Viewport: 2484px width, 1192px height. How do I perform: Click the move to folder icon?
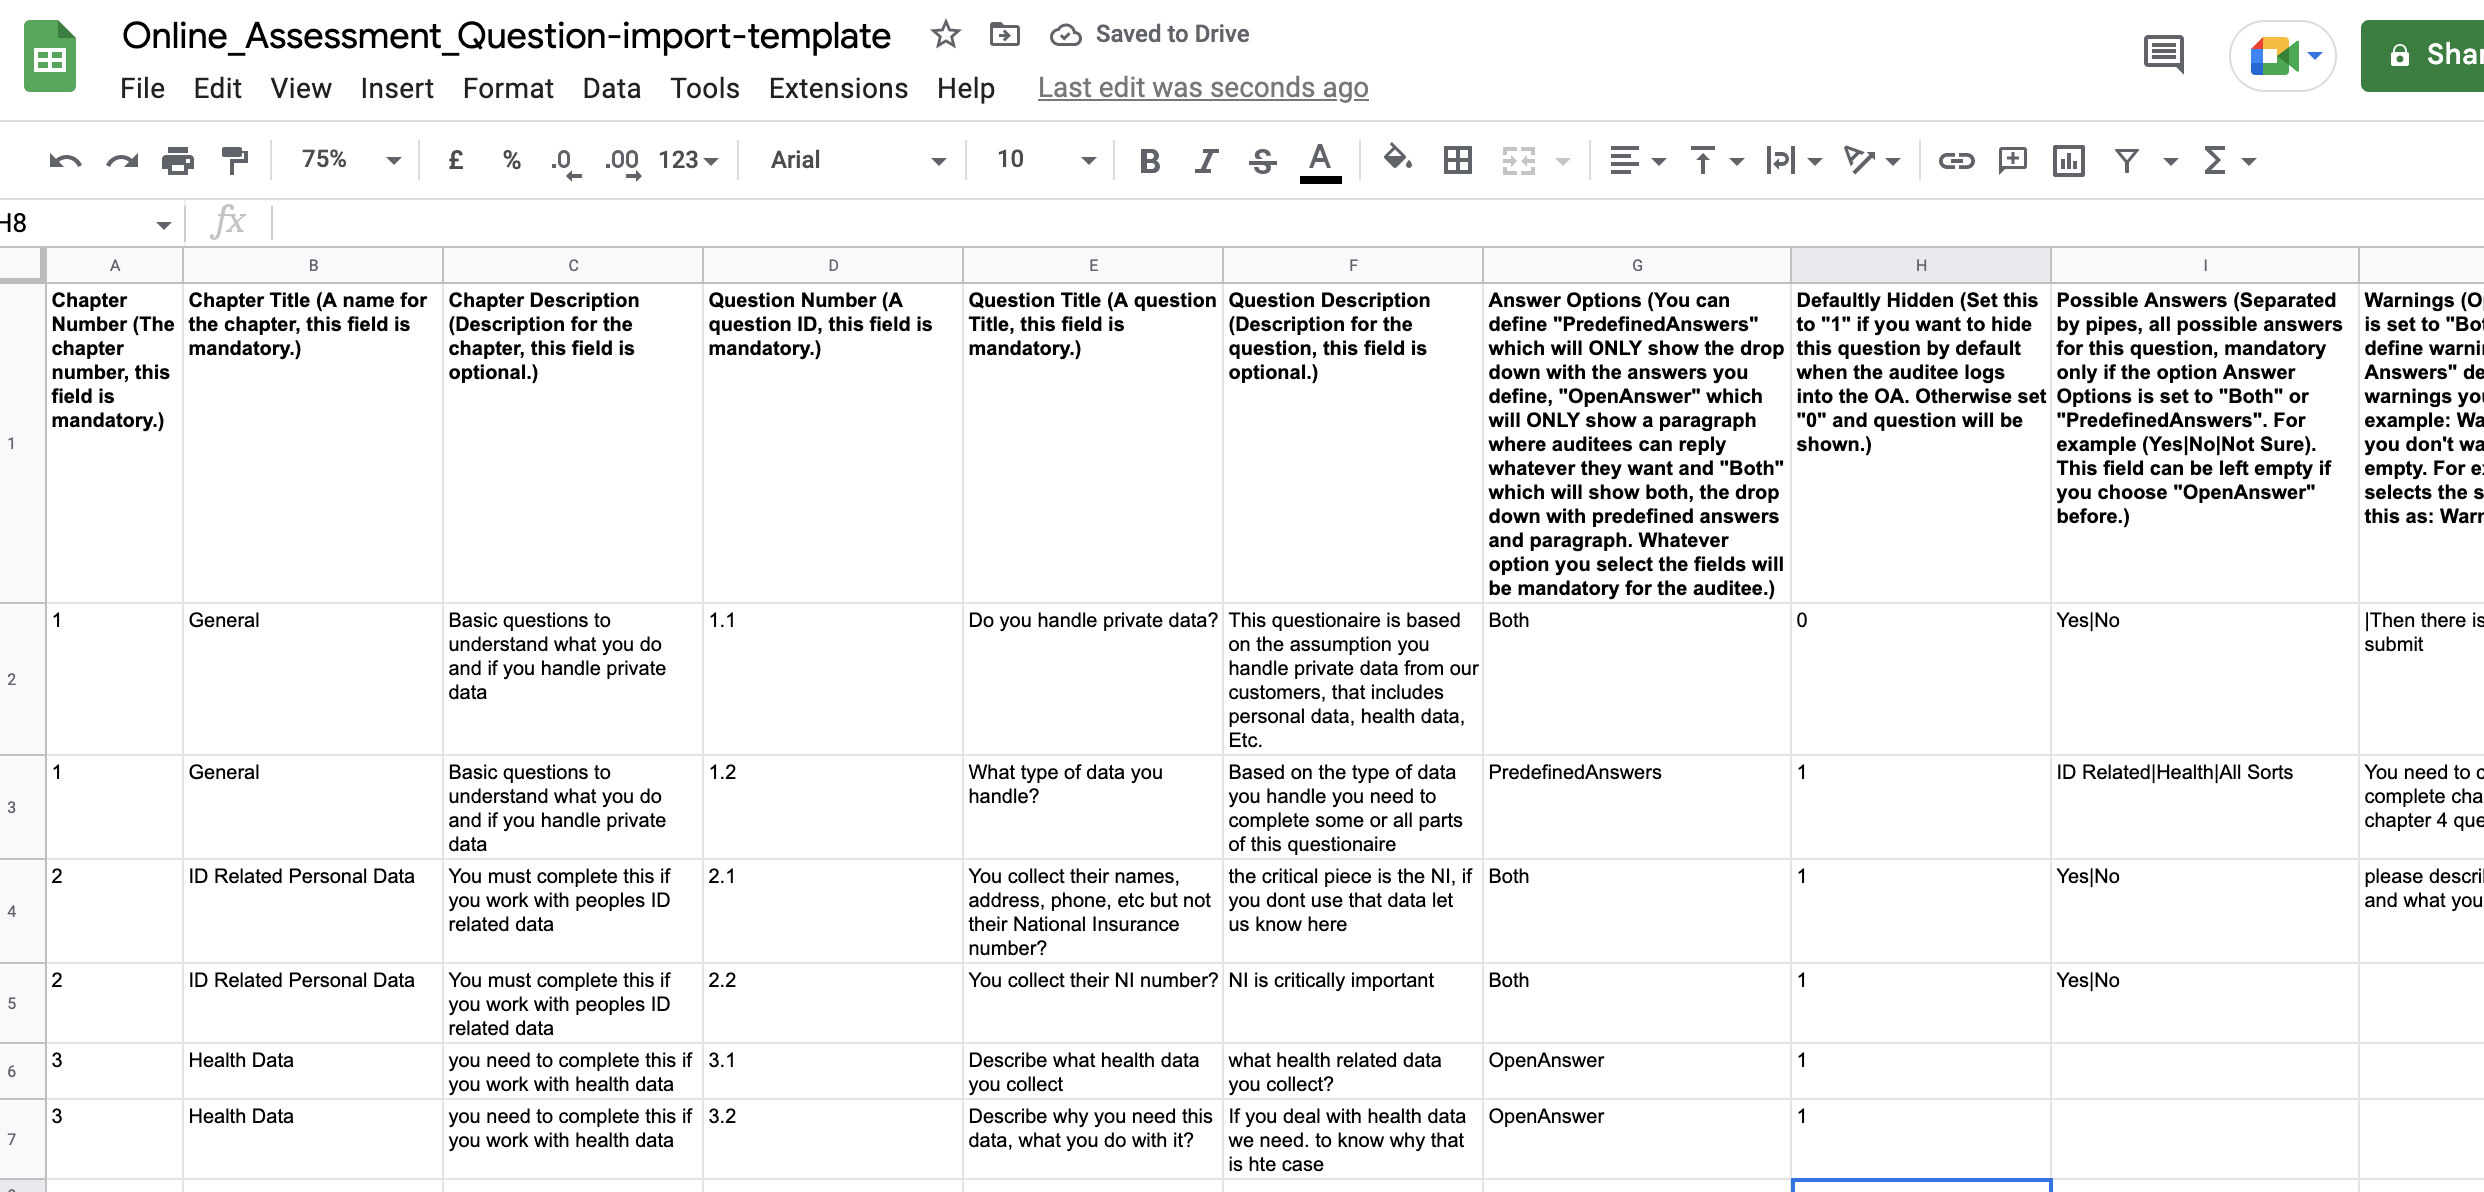[1004, 35]
